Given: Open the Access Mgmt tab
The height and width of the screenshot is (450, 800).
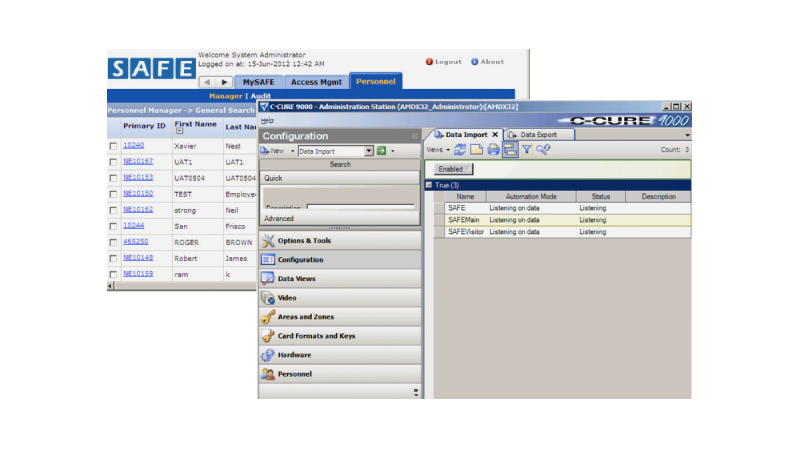Looking at the screenshot, I should 316,82.
